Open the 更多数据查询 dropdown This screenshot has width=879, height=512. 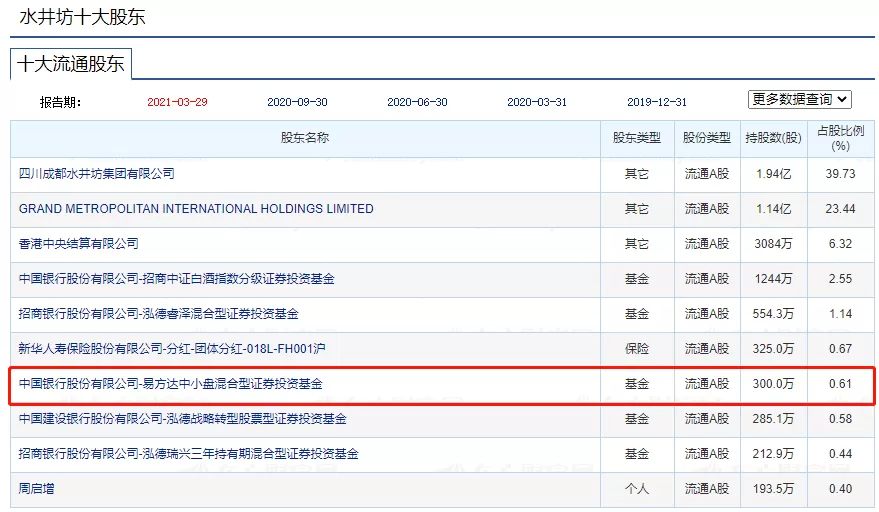(x=799, y=99)
